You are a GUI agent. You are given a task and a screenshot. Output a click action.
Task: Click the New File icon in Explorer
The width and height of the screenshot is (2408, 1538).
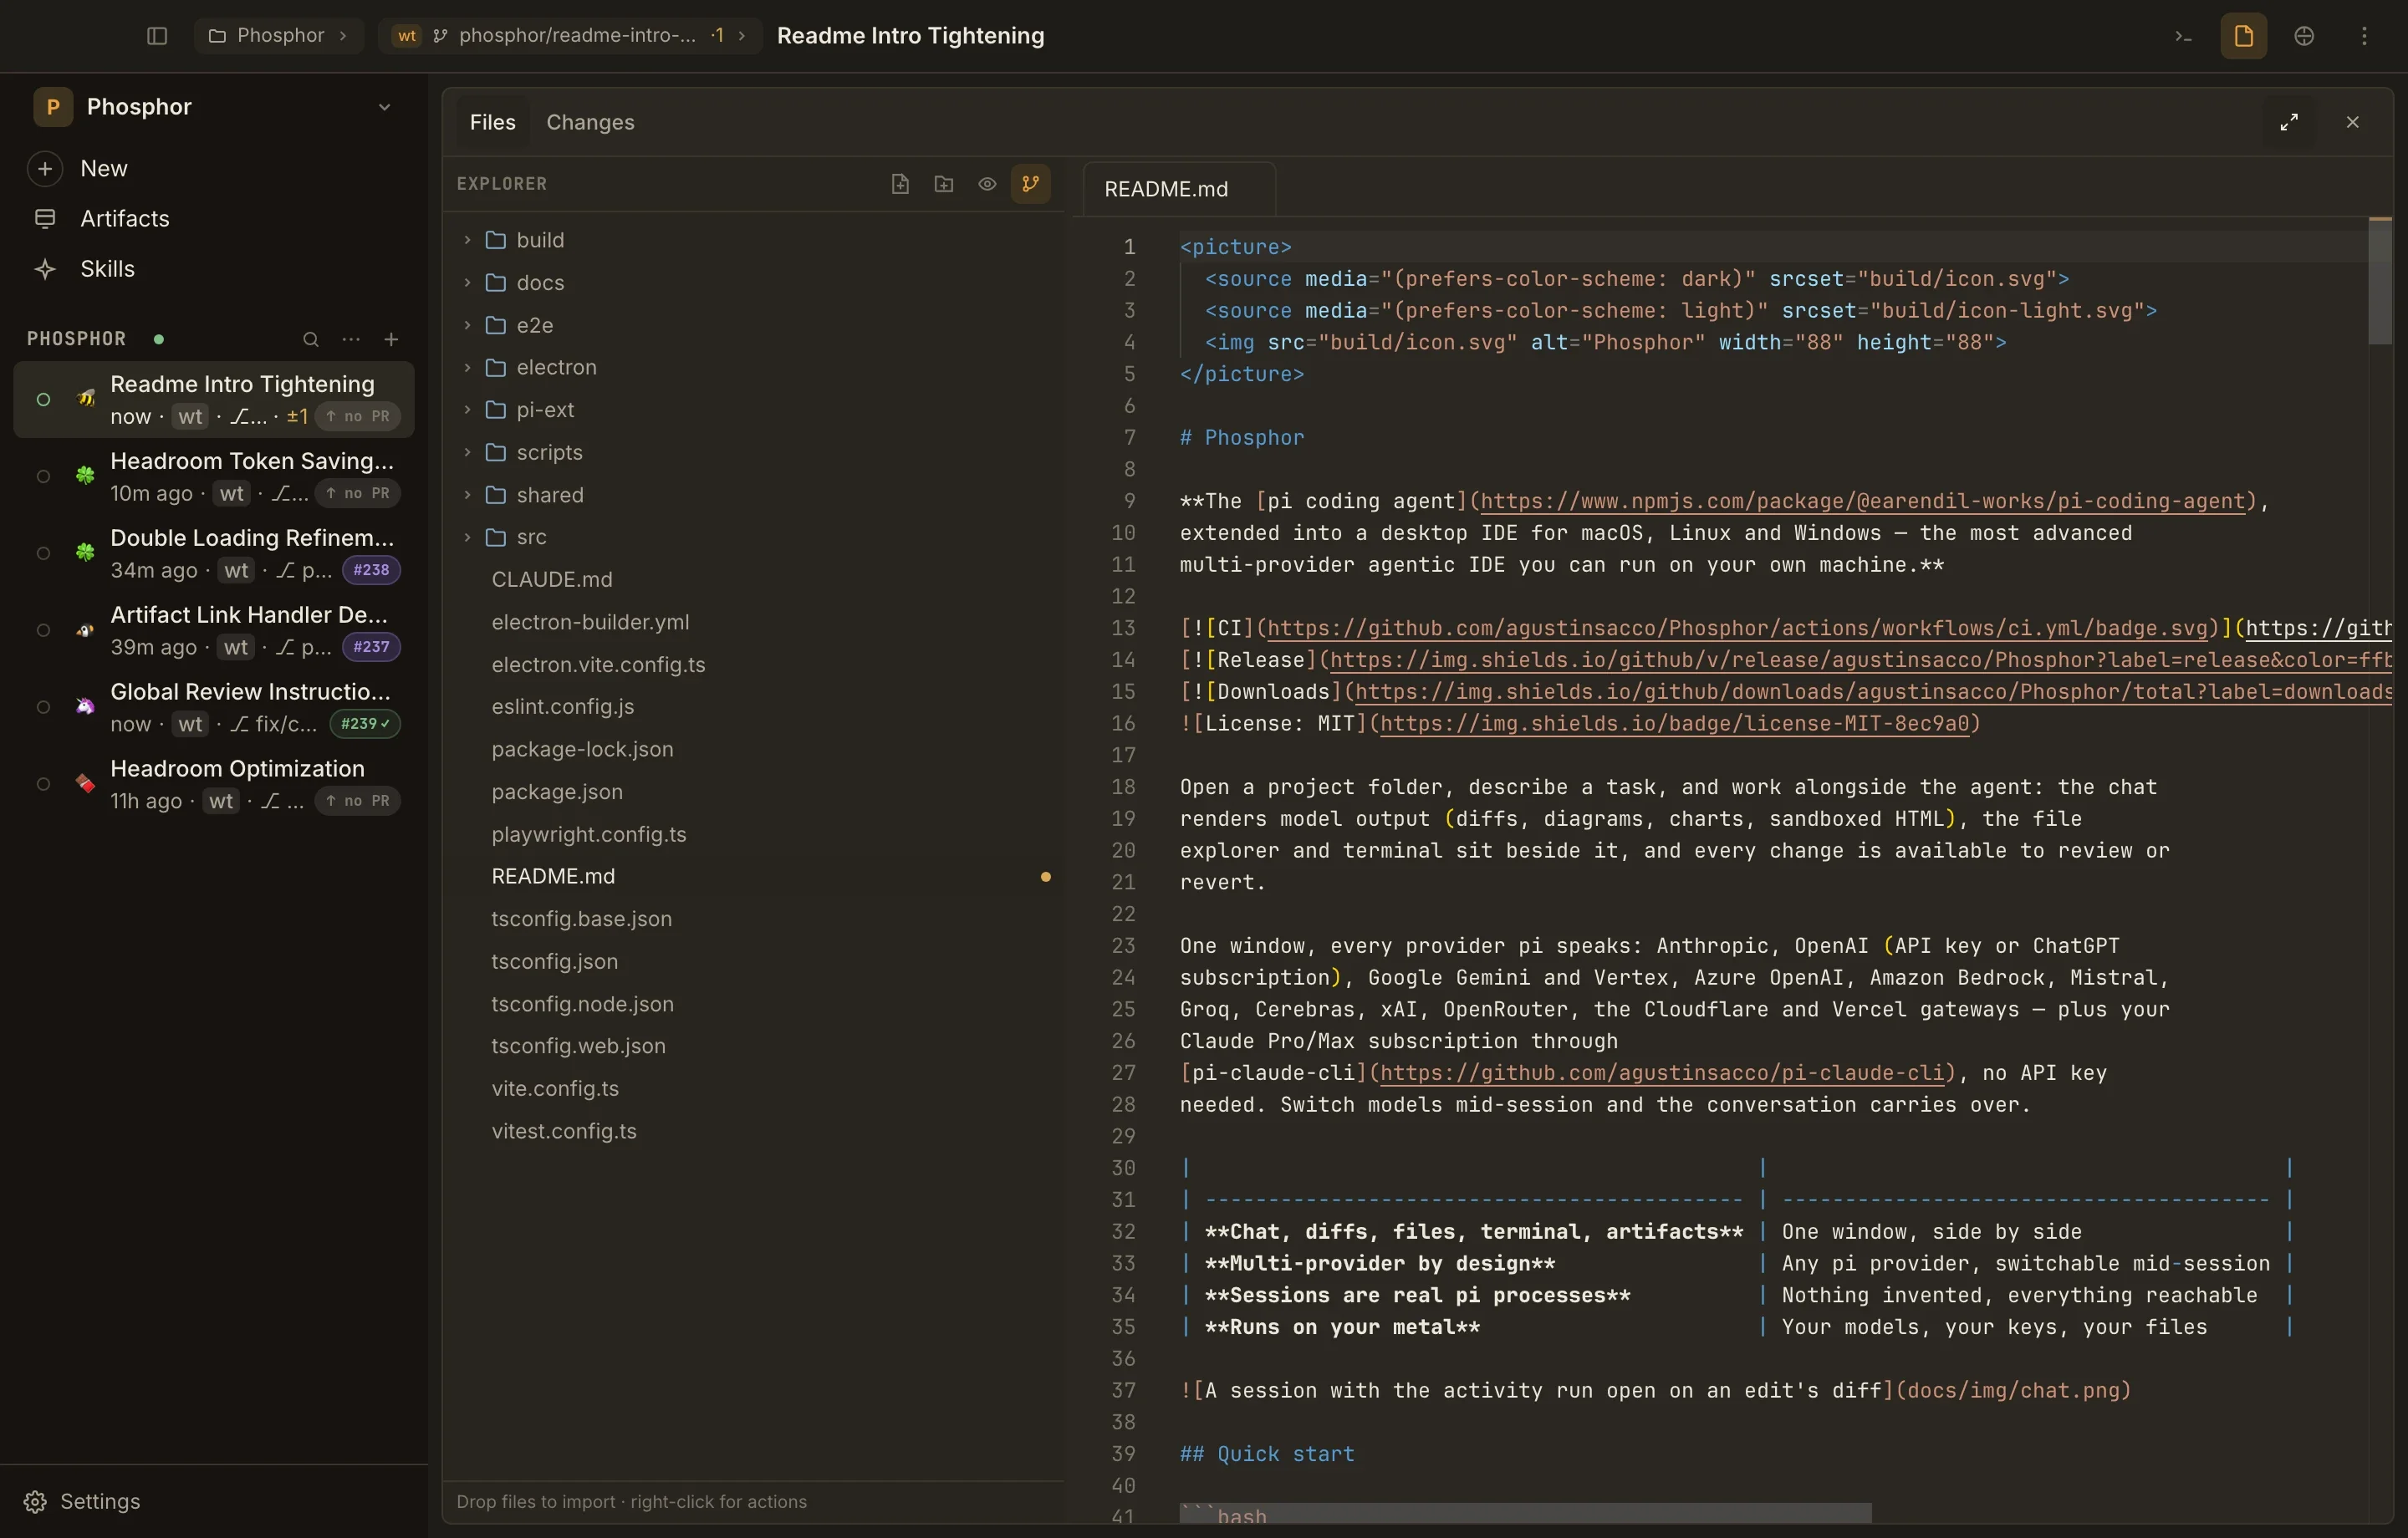900,184
